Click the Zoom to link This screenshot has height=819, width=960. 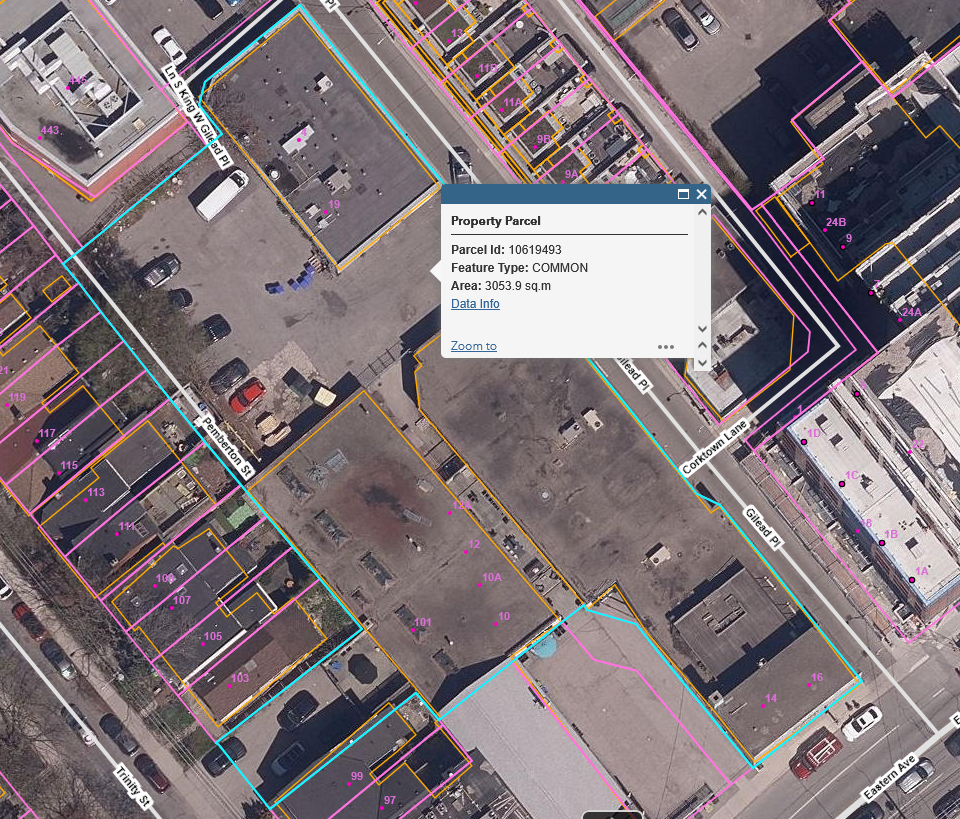(473, 346)
